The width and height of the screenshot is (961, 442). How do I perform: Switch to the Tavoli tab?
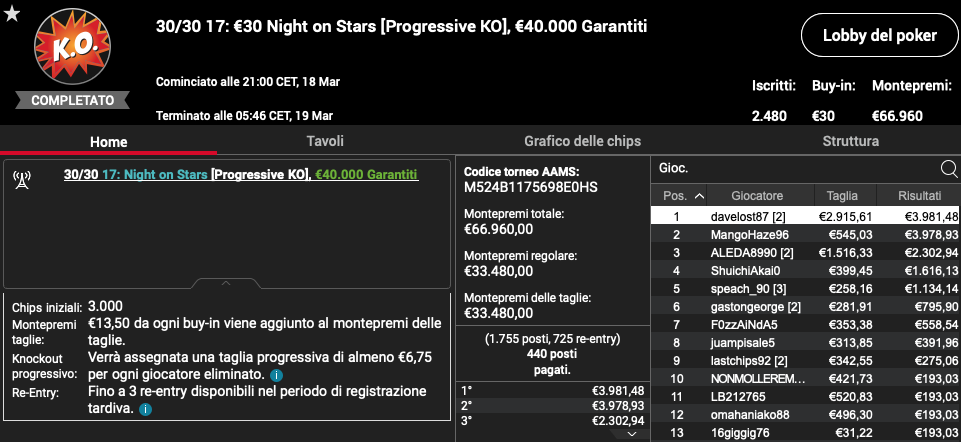point(325,141)
